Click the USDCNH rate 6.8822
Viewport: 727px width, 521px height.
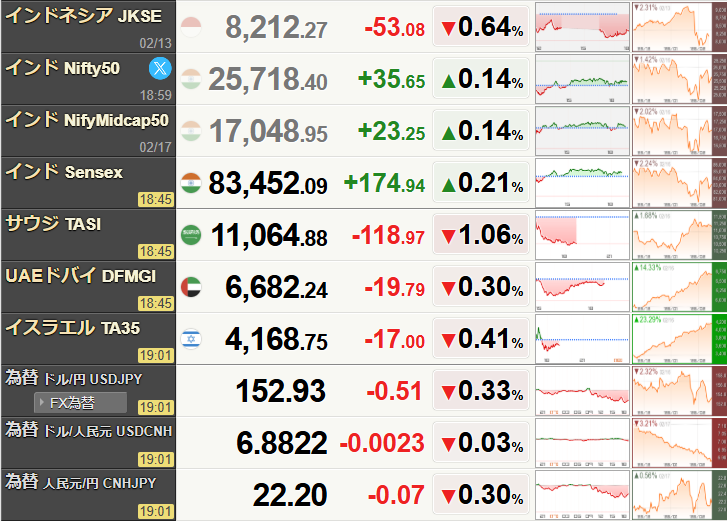coord(282,443)
